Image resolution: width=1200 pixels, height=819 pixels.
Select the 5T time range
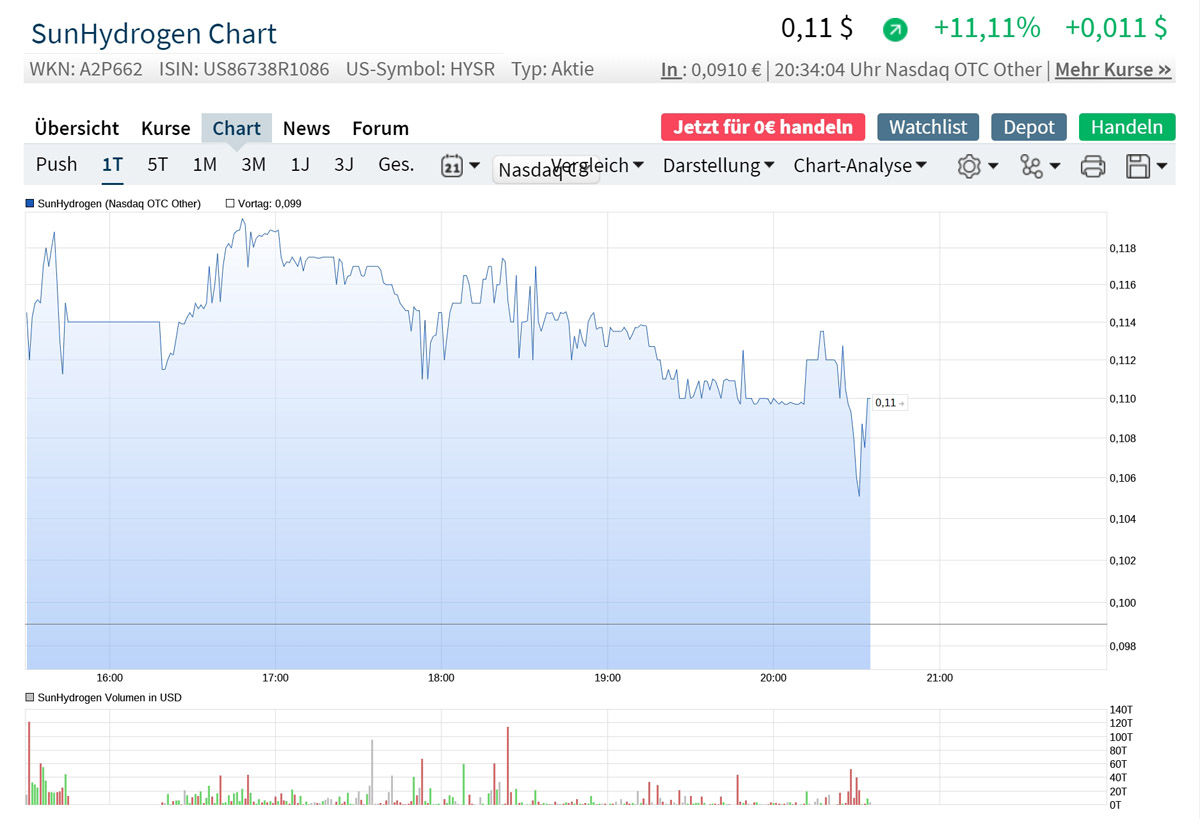pos(158,165)
